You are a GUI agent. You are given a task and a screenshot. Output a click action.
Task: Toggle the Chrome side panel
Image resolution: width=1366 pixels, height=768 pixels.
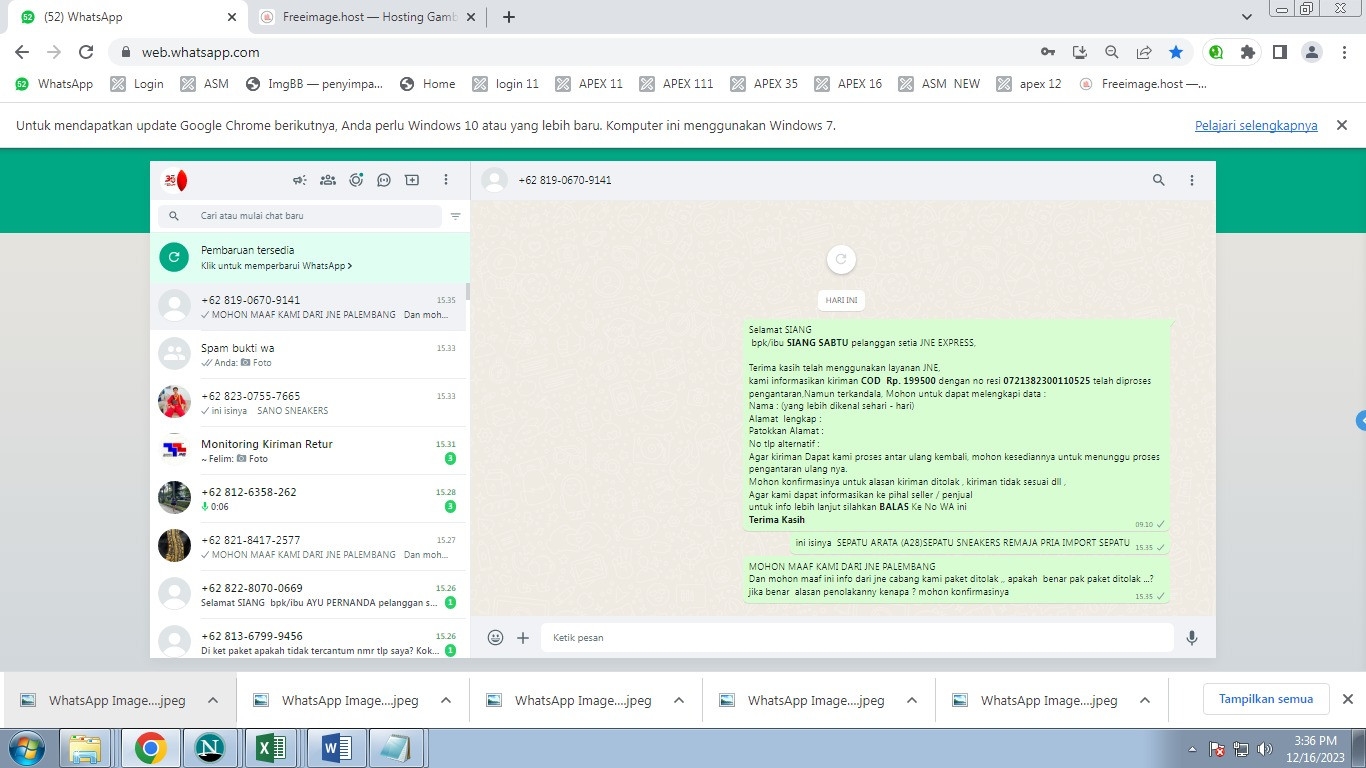coord(1279,52)
